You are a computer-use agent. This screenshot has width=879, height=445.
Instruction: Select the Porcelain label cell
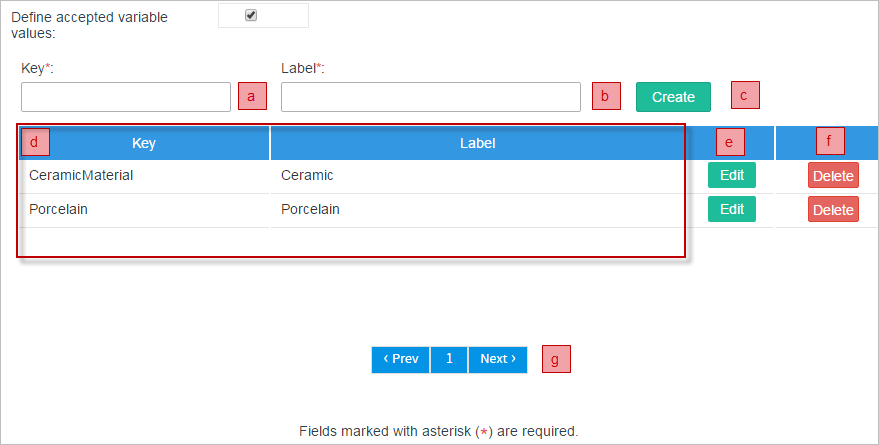pos(310,209)
